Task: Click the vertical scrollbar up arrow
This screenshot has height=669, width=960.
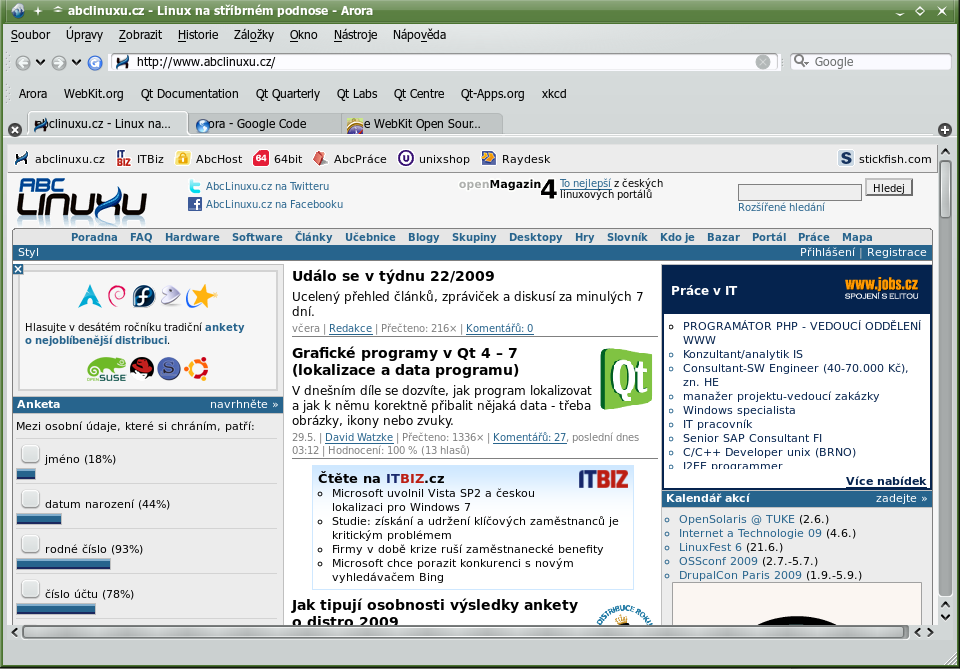Action: coord(945,151)
